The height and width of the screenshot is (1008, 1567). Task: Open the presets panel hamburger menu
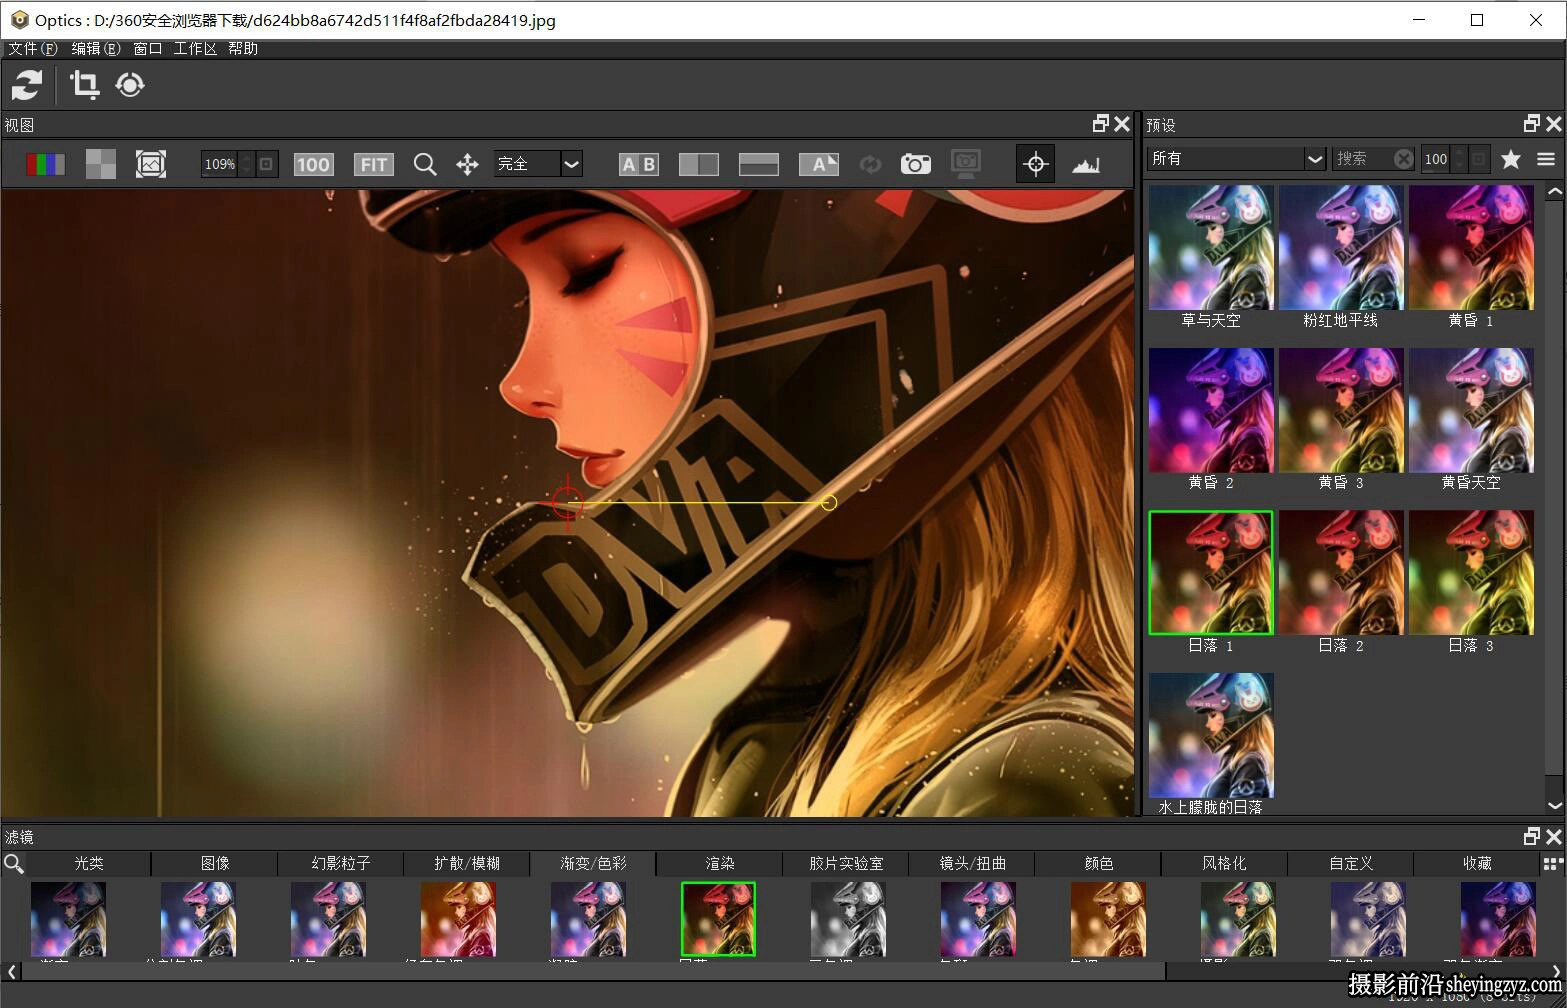point(1546,158)
